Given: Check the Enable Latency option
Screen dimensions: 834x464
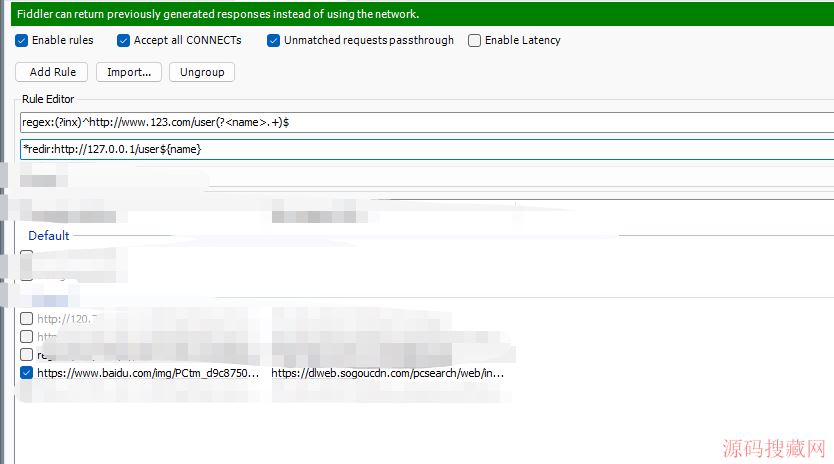Looking at the screenshot, I should [475, 41].
